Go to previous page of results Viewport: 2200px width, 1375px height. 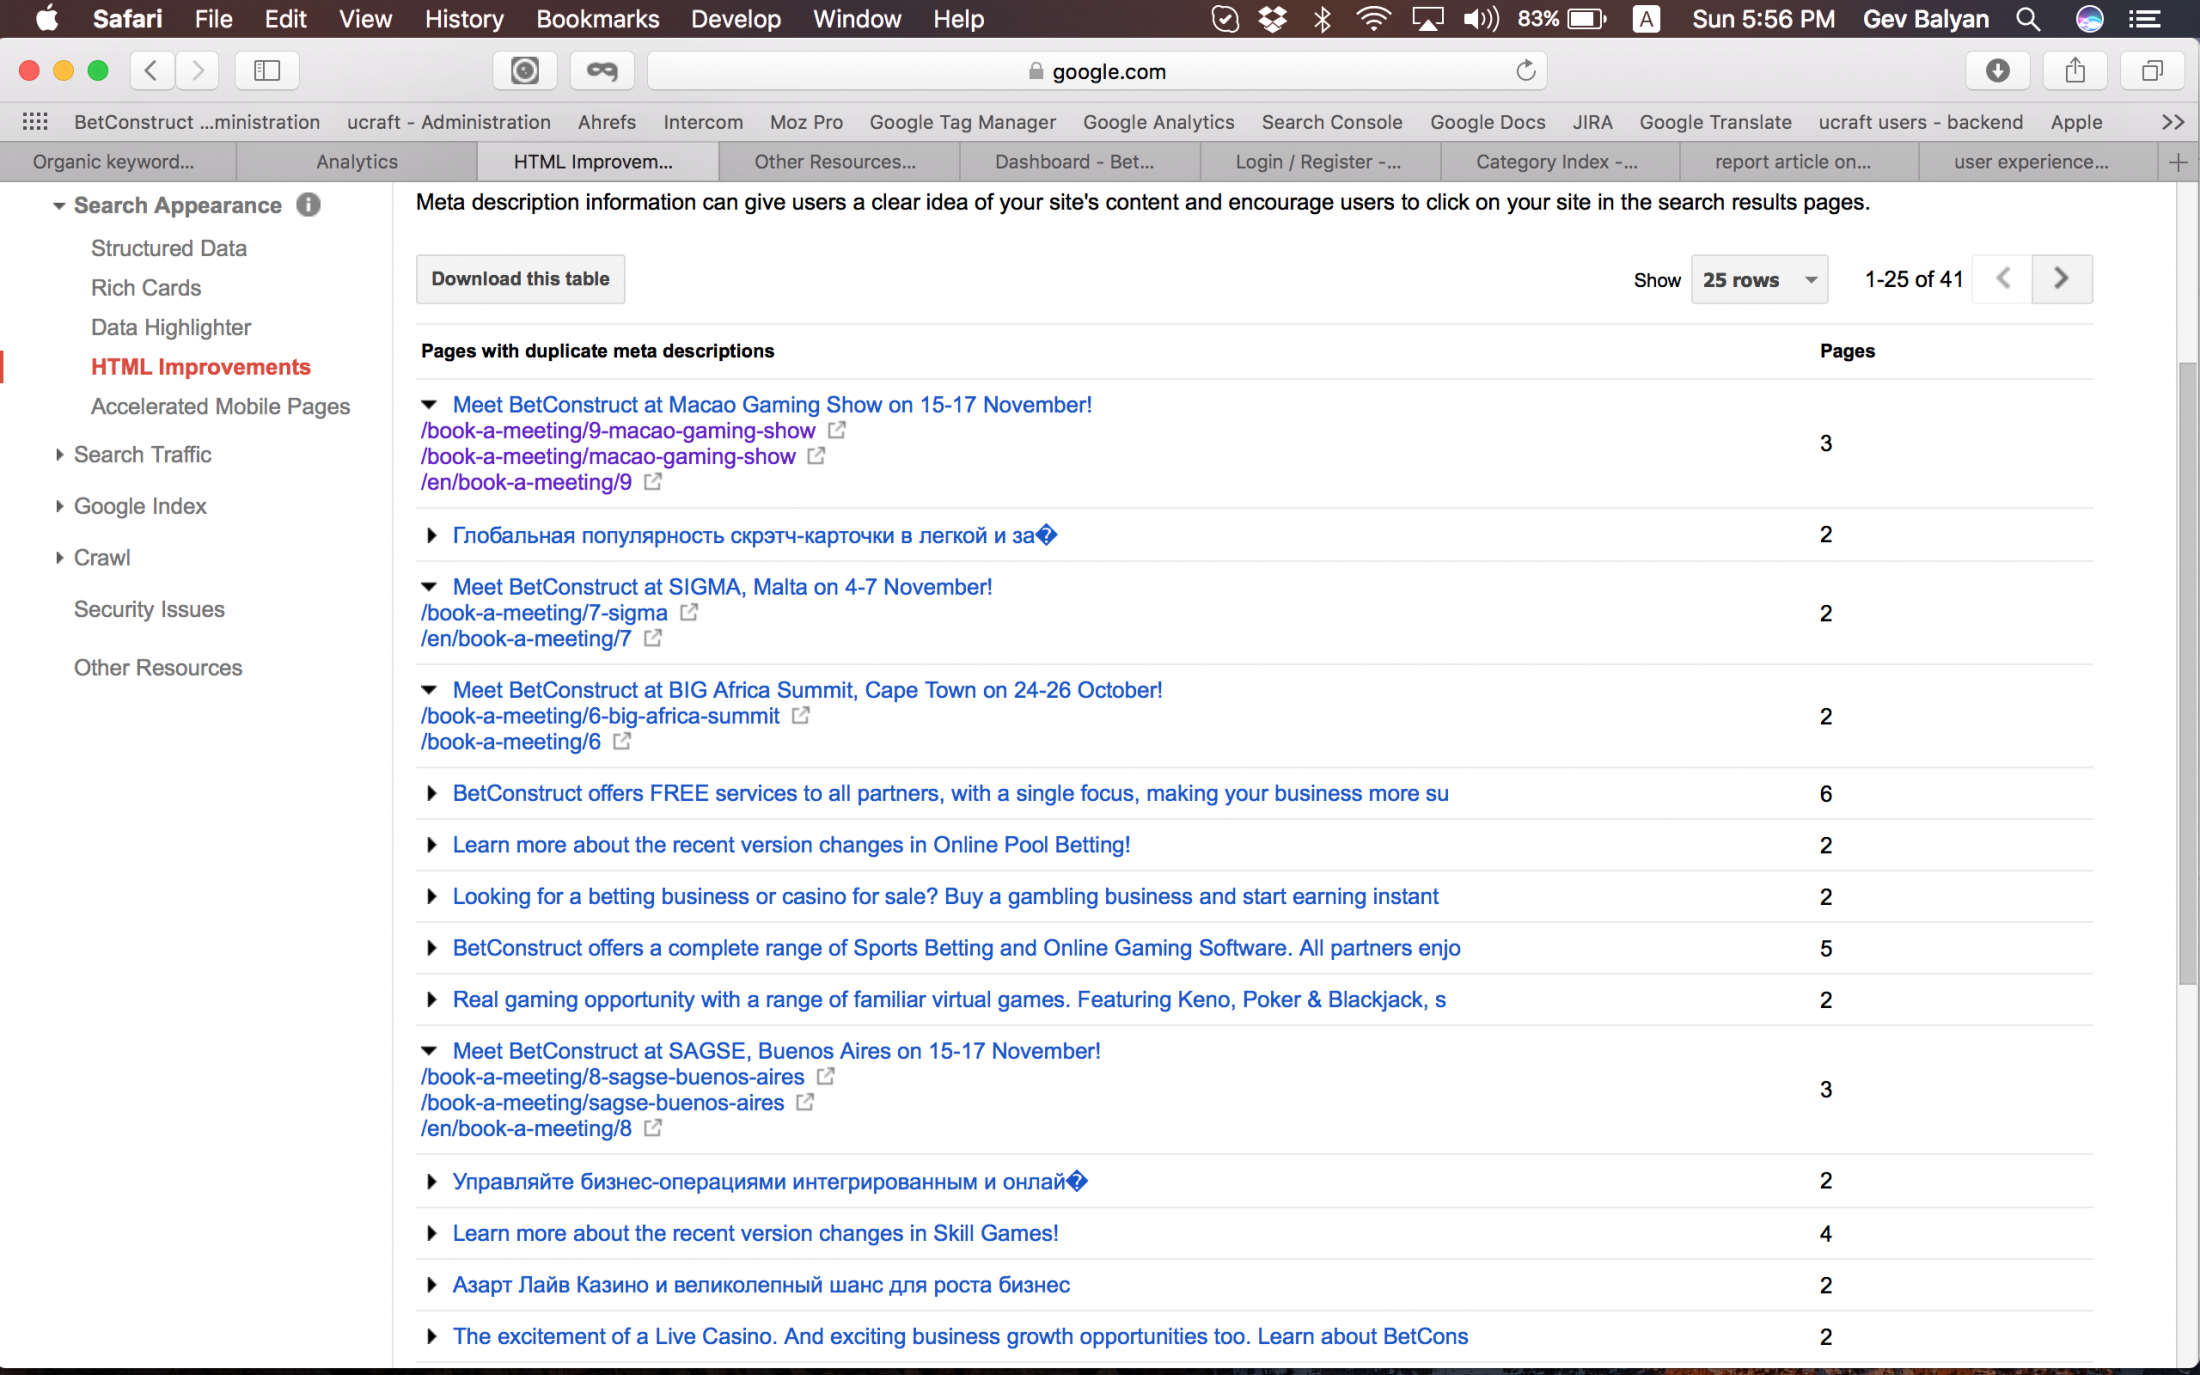coord(2003,279)
